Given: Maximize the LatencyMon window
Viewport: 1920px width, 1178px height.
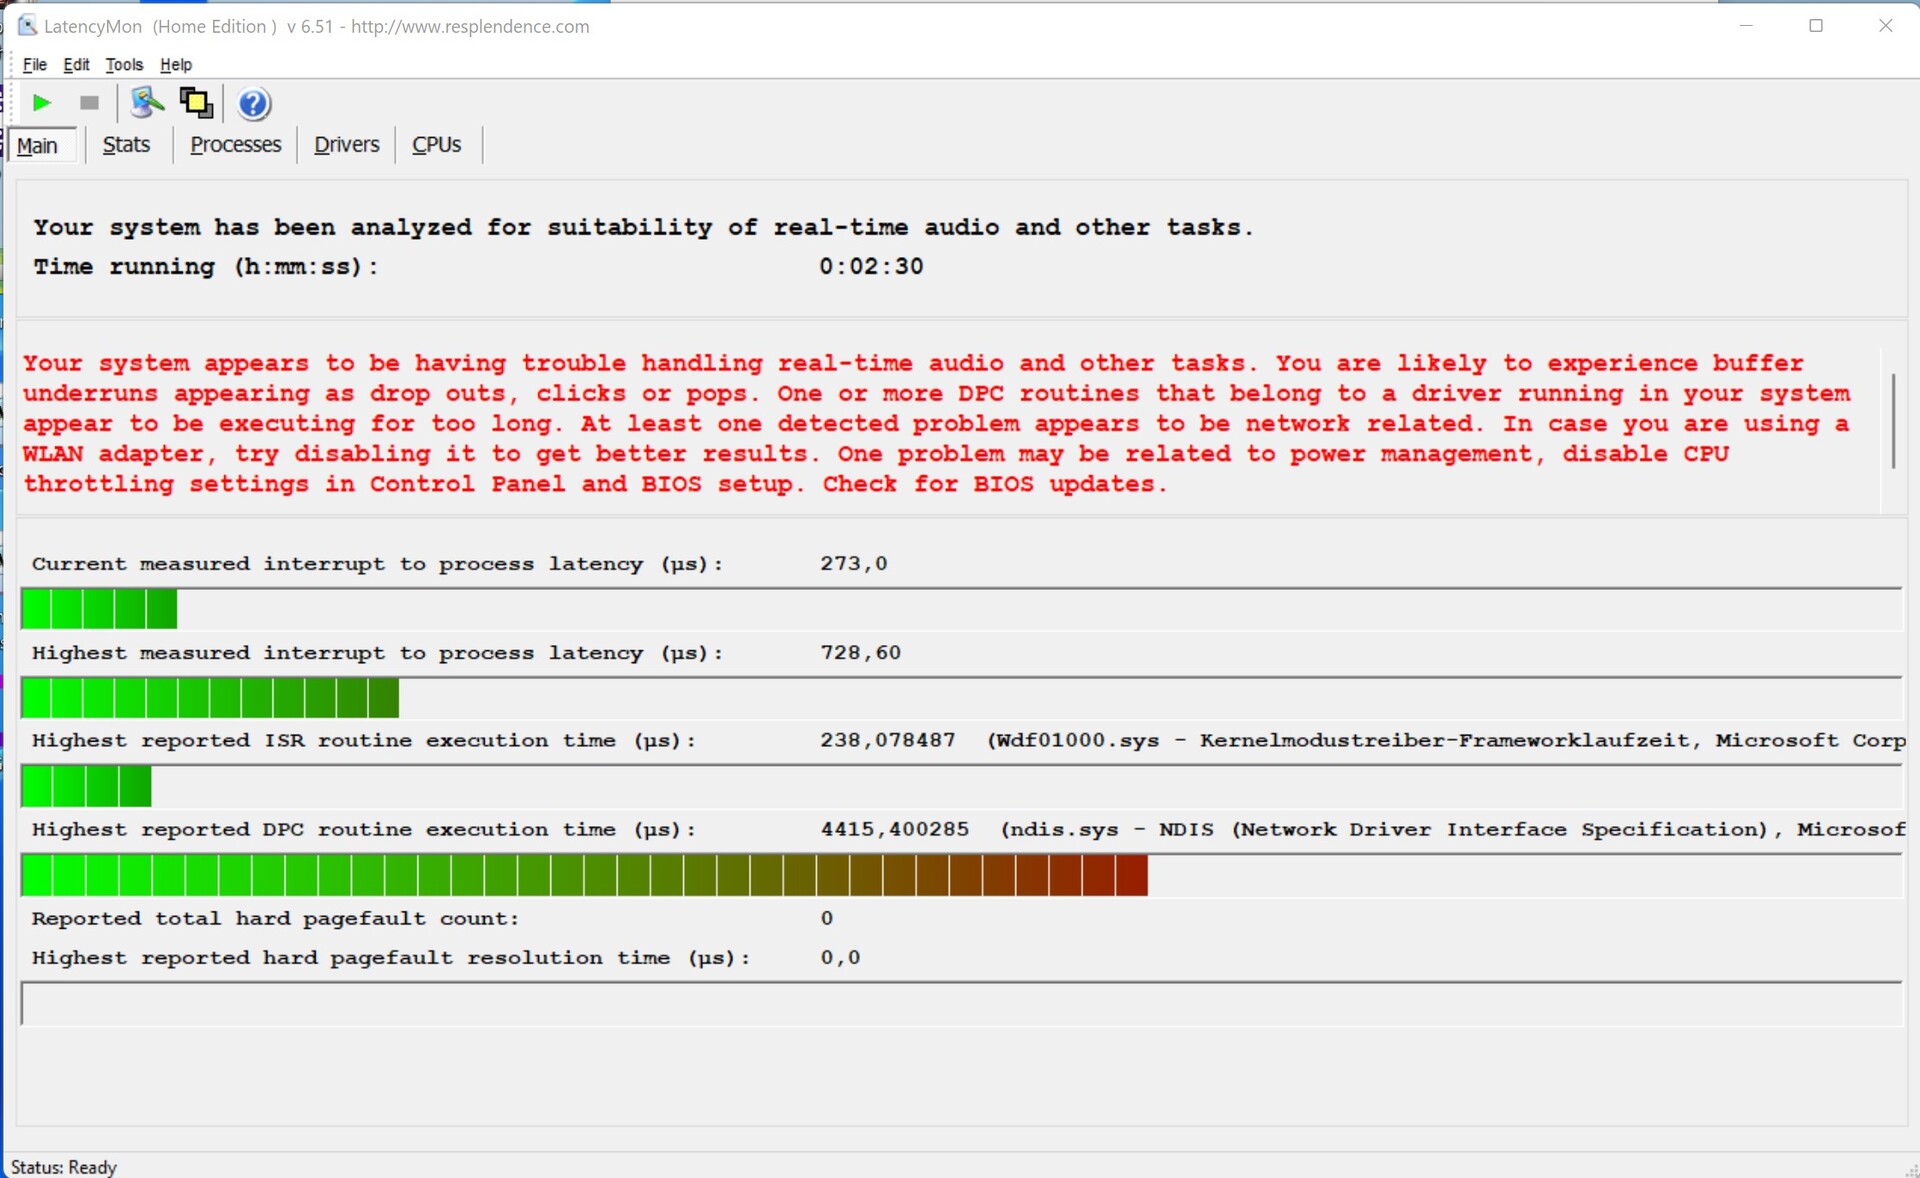Looking at the screenshot, I should click(x=1816, y=26).
